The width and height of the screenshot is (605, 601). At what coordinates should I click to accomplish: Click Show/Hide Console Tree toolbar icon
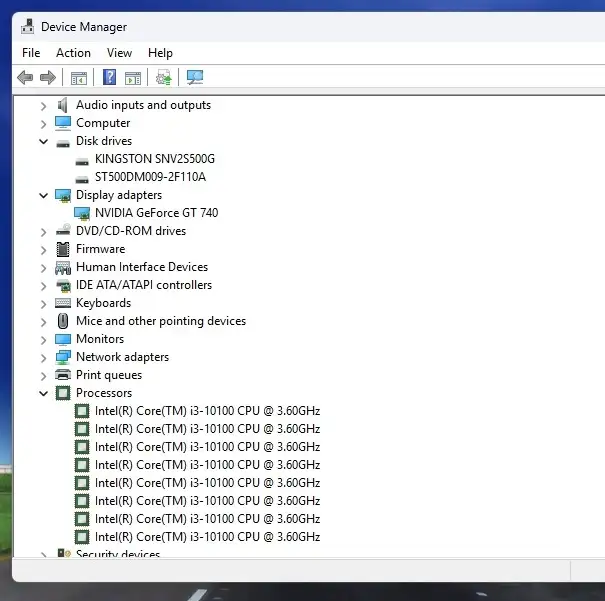(79, 78)
